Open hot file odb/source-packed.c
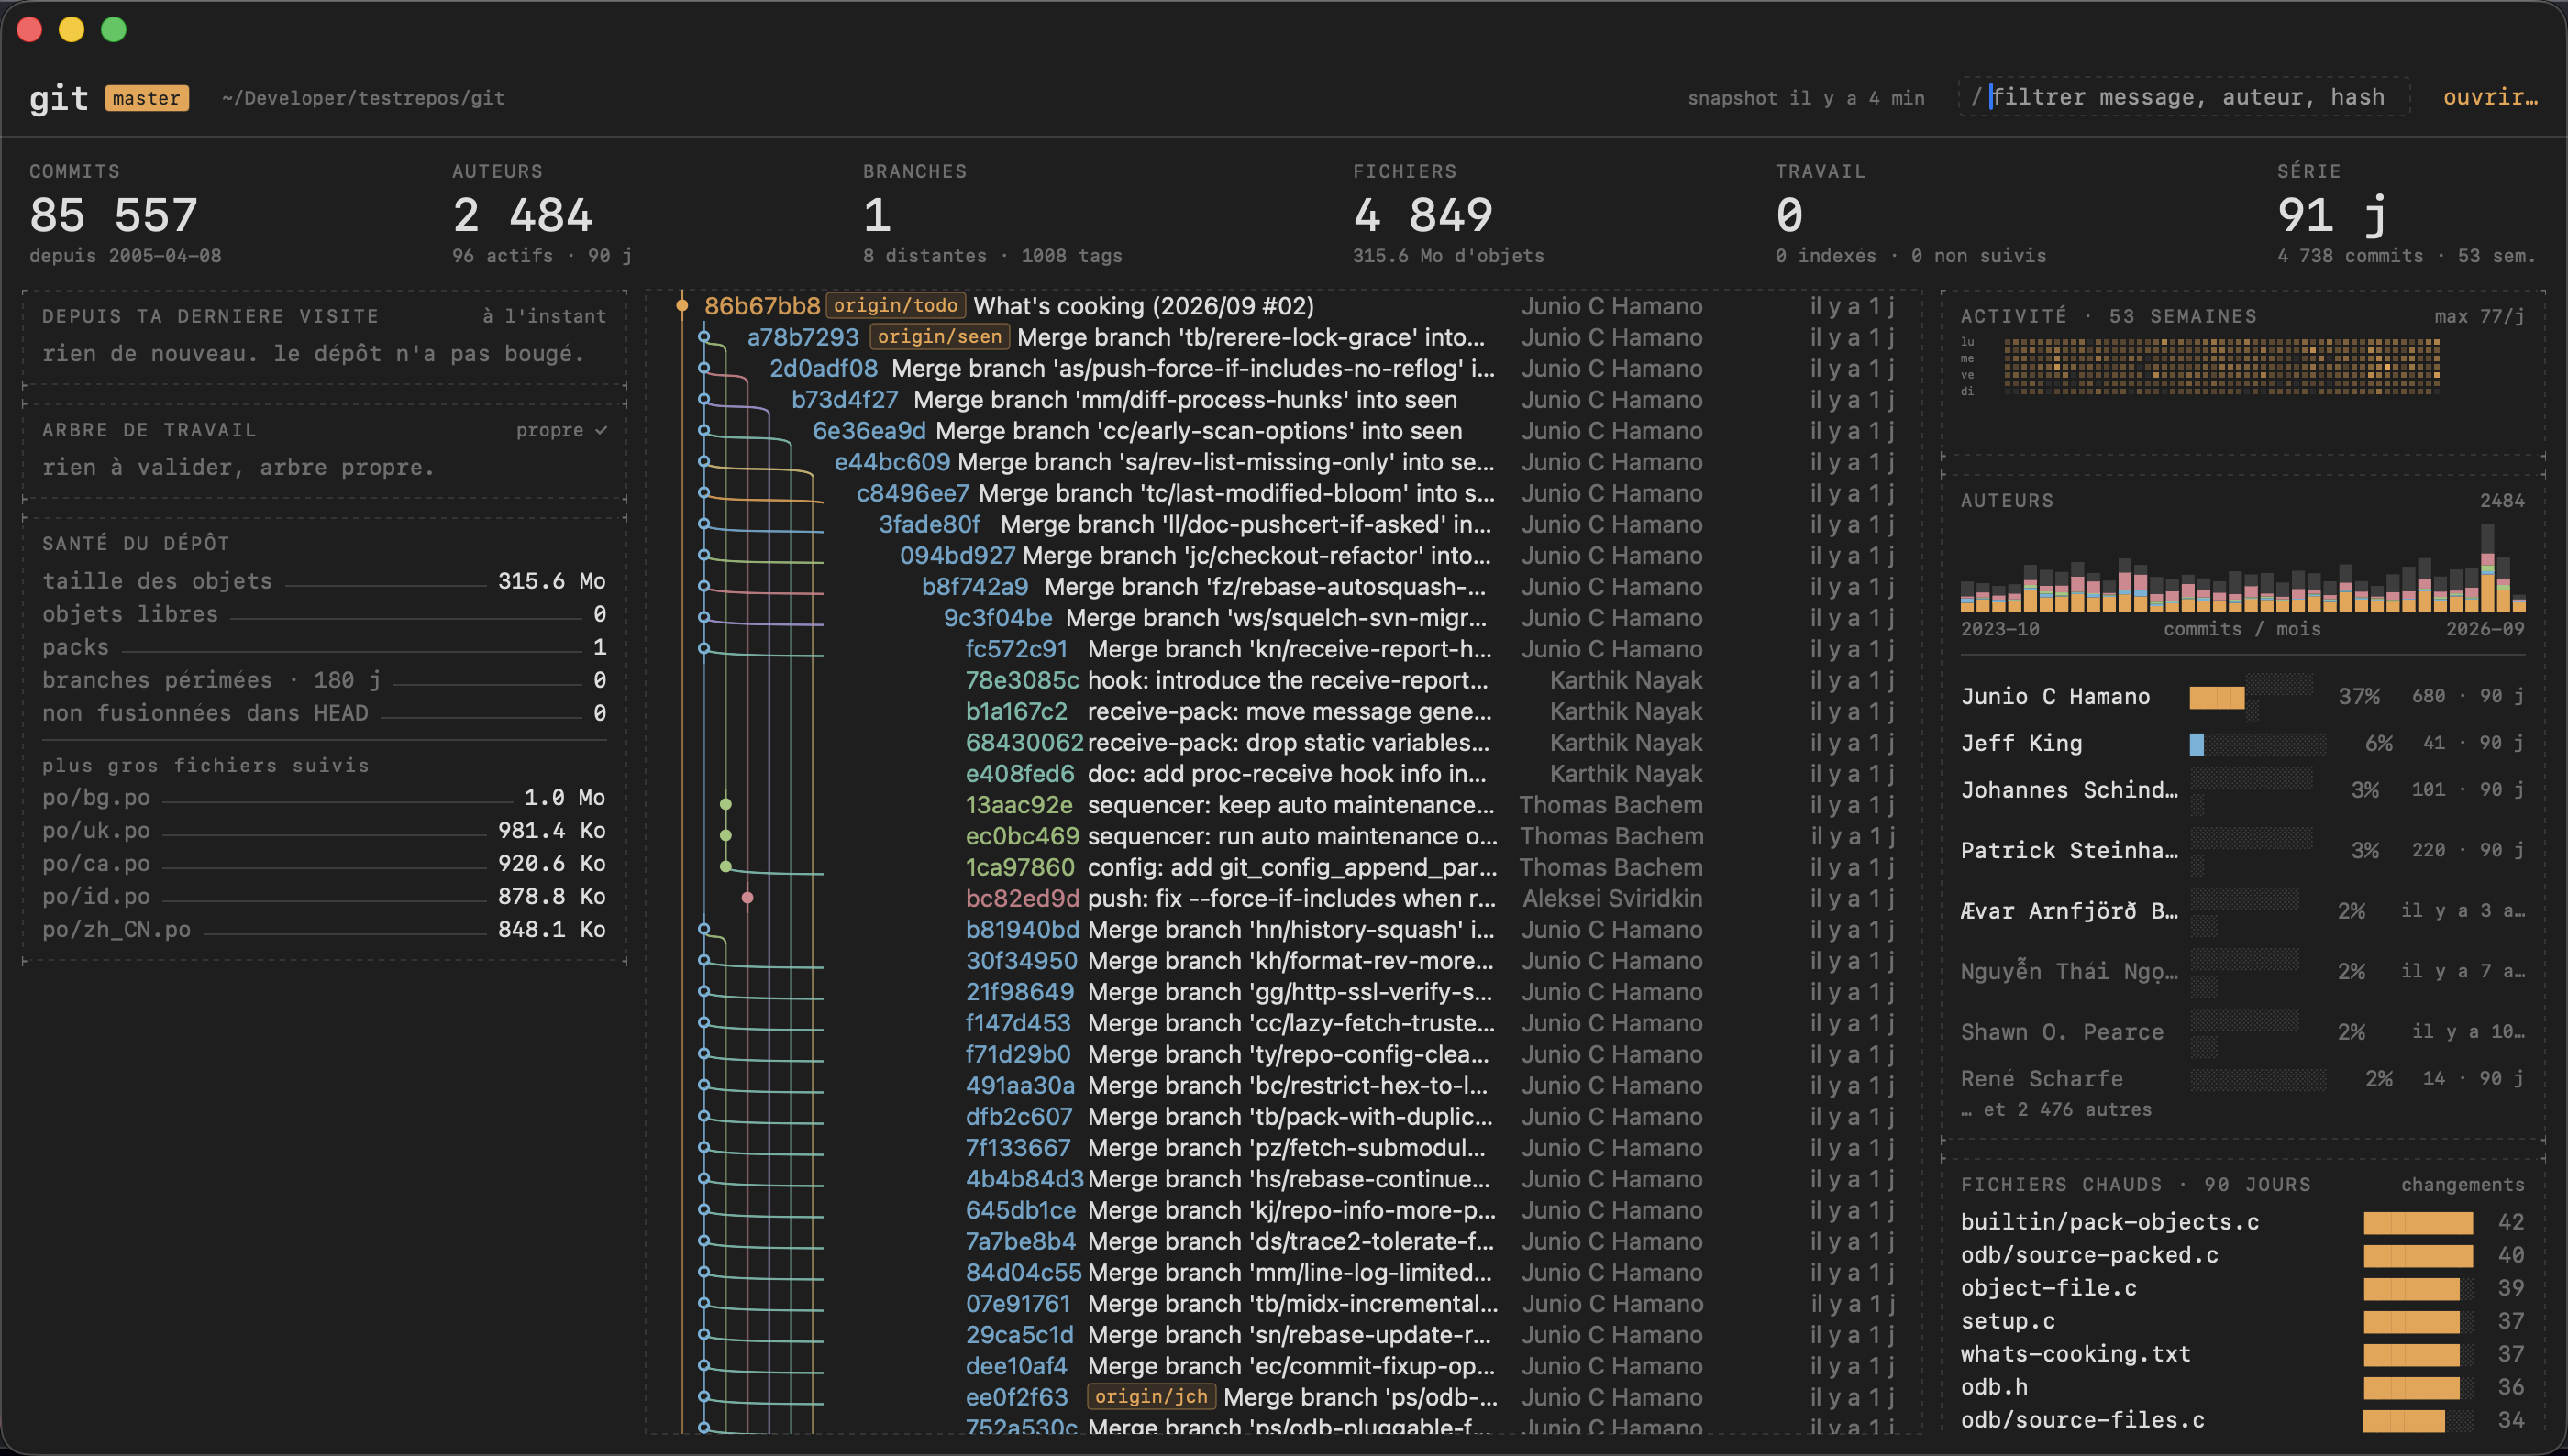 pos(2242,1255)
